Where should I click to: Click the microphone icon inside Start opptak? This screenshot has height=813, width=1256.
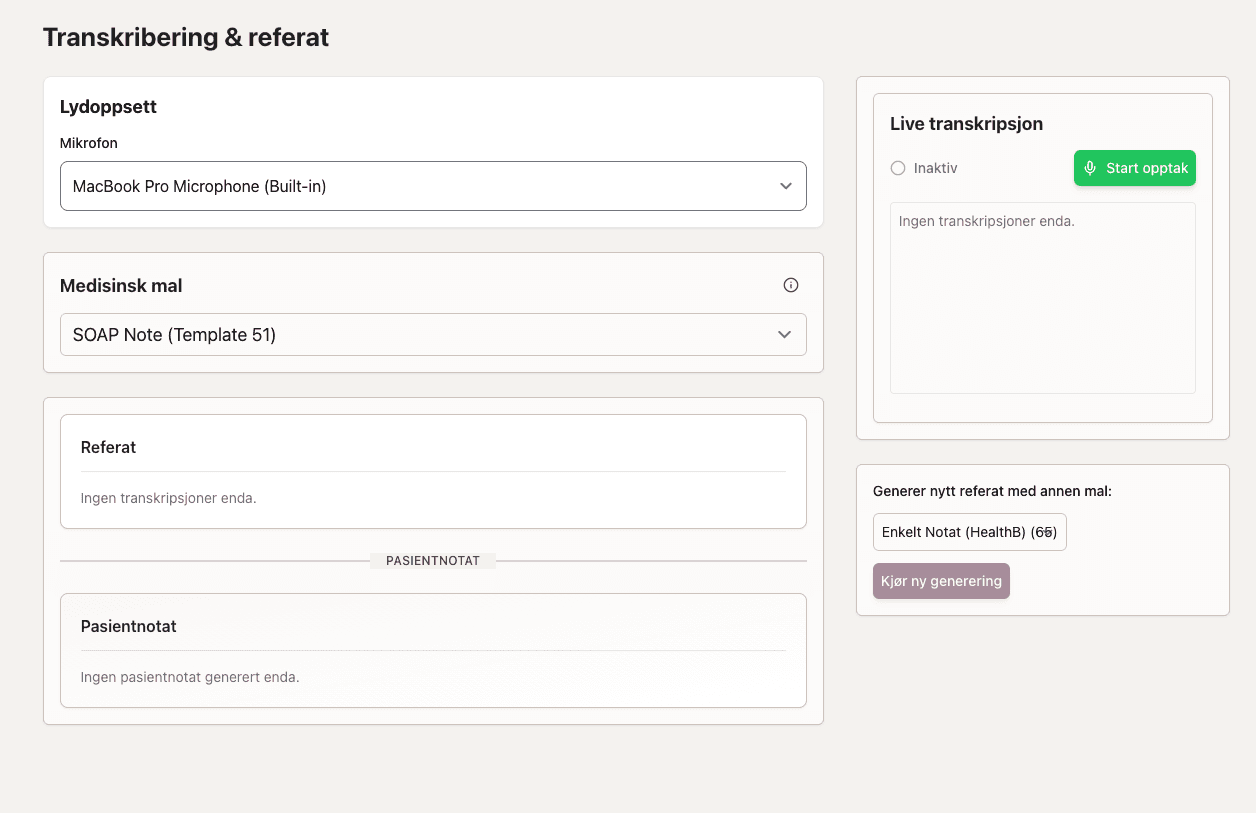click(x=1090, y=168)
